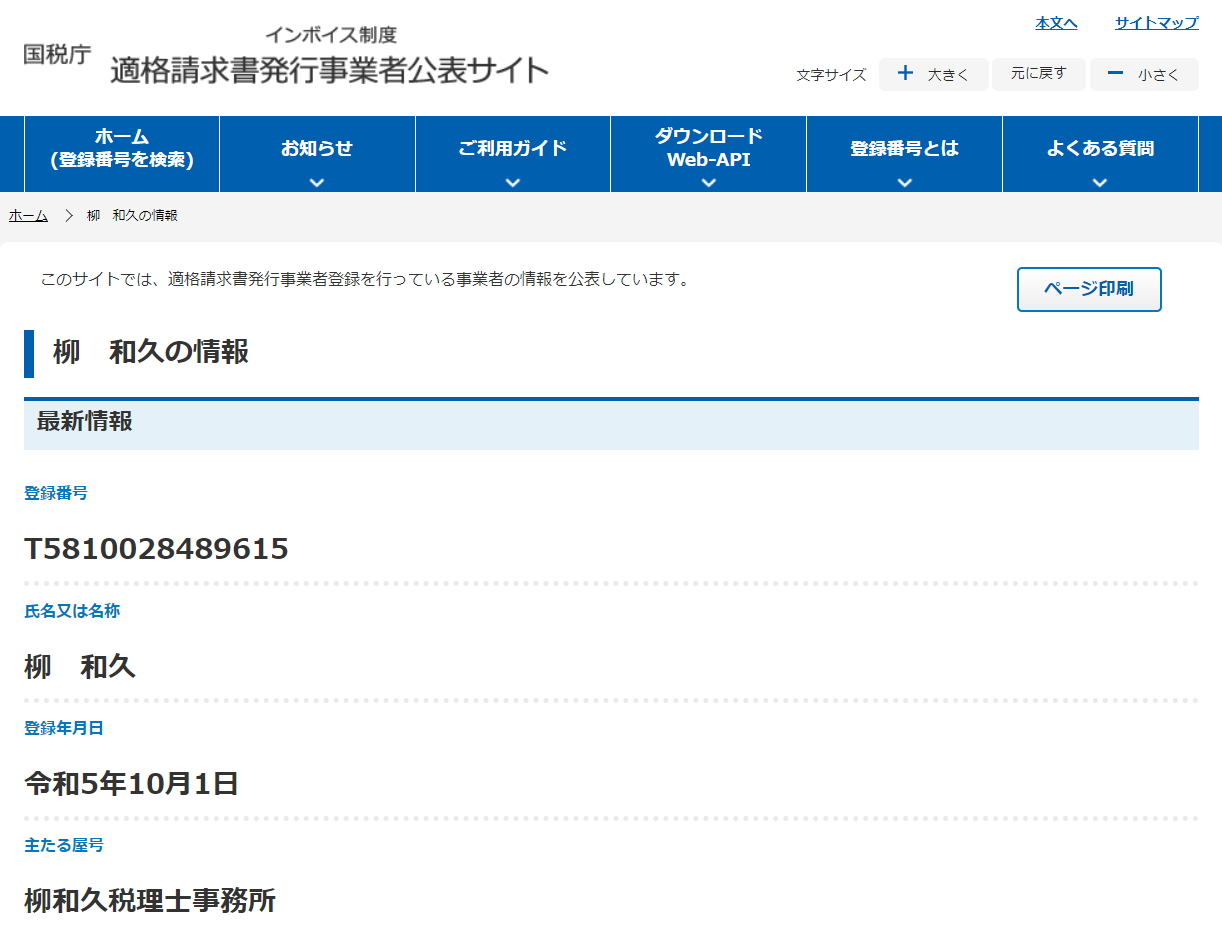Go to ホーム (登録番号を検索) menu
Viewport: 1222px width, 930px height.
point(122,154)
